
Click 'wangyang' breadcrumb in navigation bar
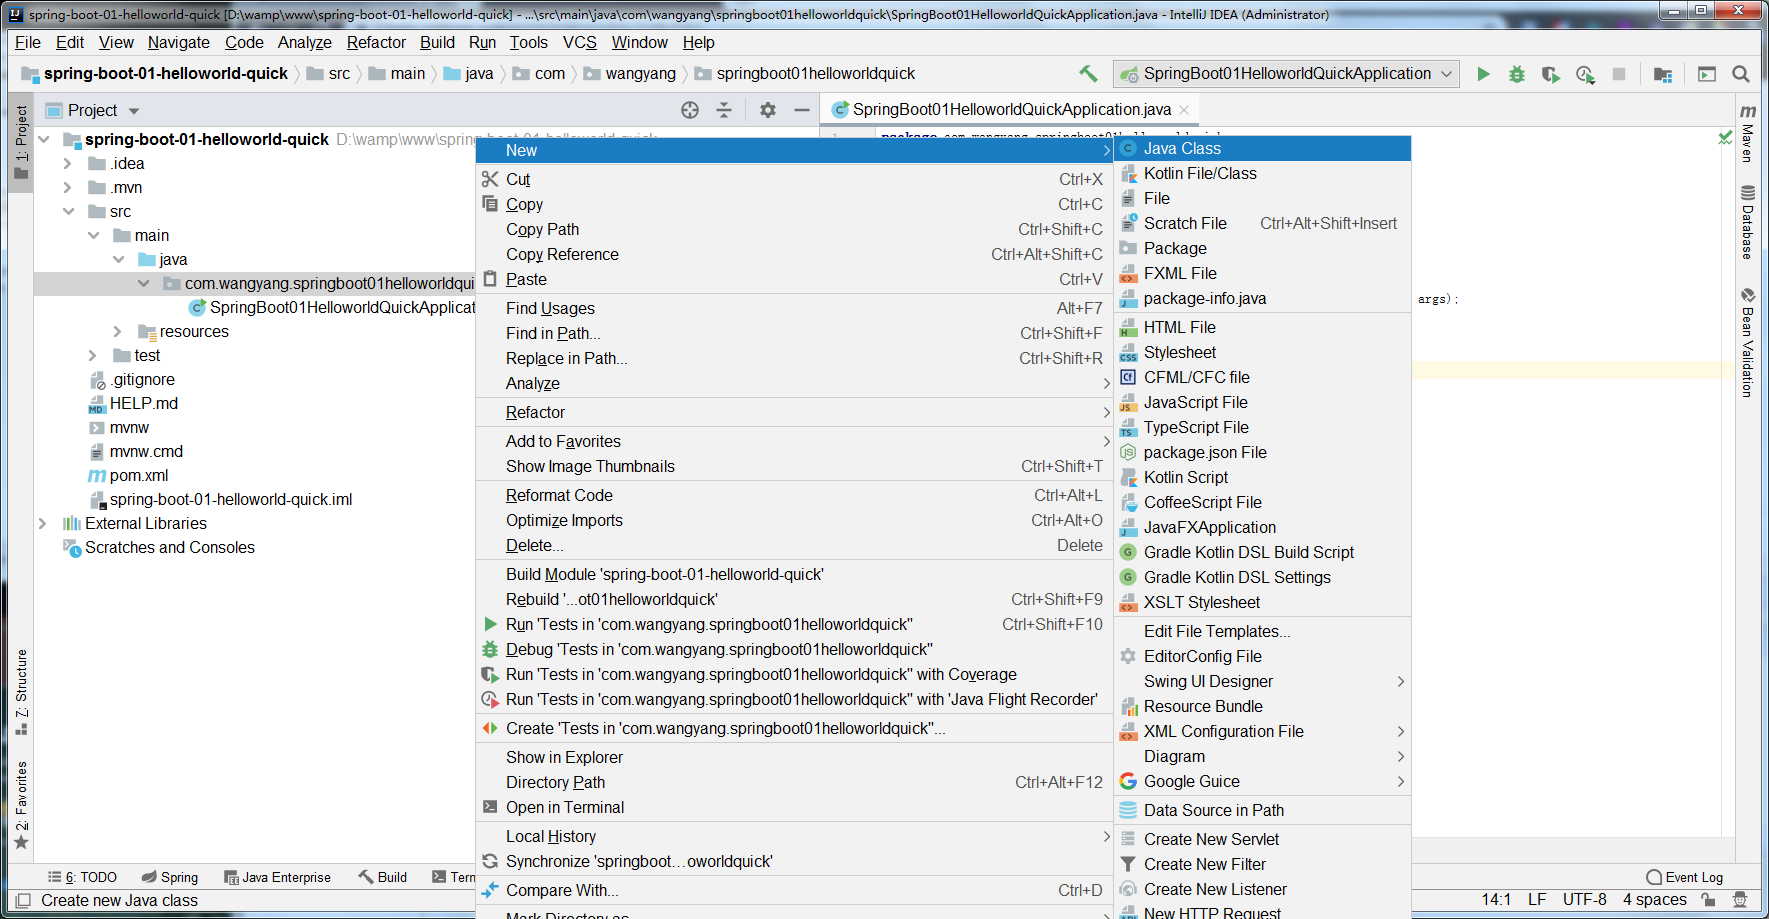(x=640, y=73)
